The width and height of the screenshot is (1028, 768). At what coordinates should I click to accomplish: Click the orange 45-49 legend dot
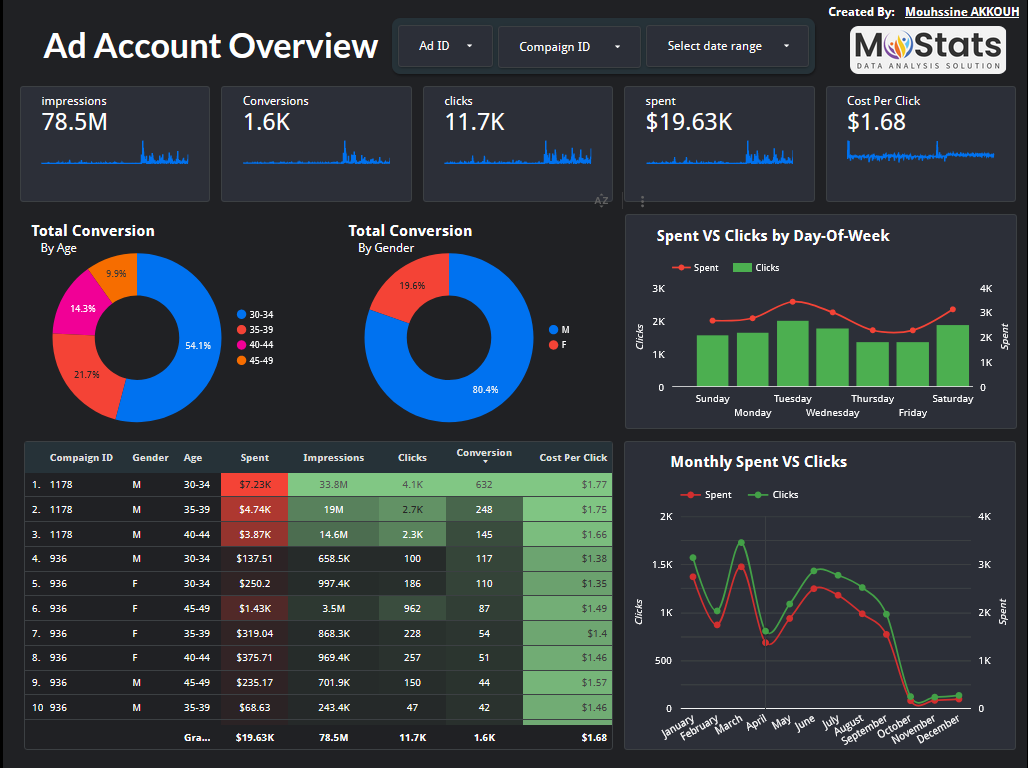(241, 360)
